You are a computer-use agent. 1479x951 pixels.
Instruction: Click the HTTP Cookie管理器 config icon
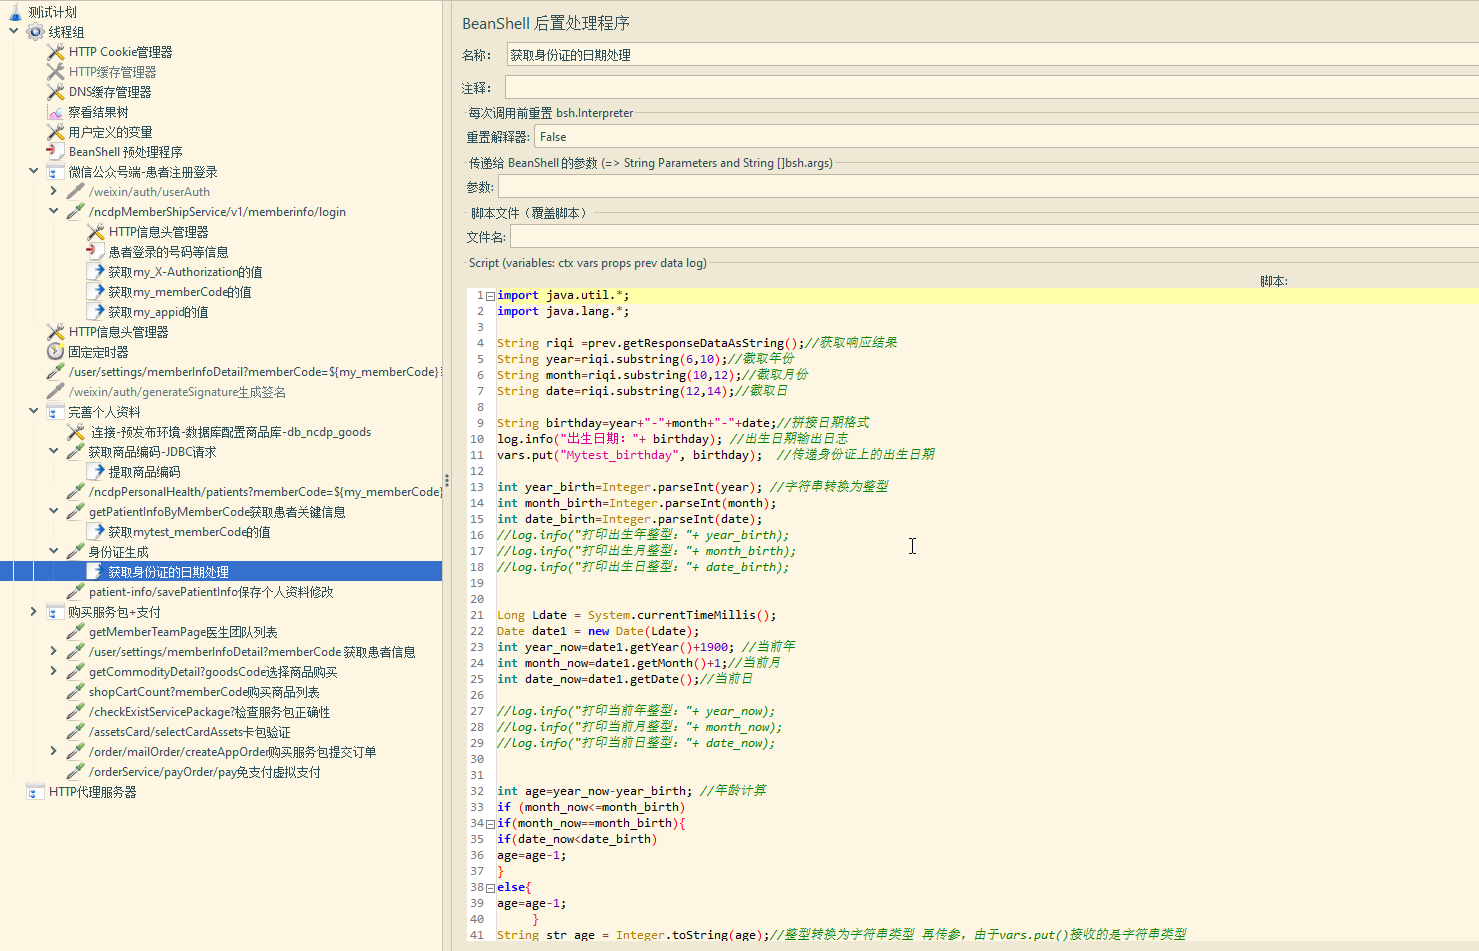tap(56, 52)
